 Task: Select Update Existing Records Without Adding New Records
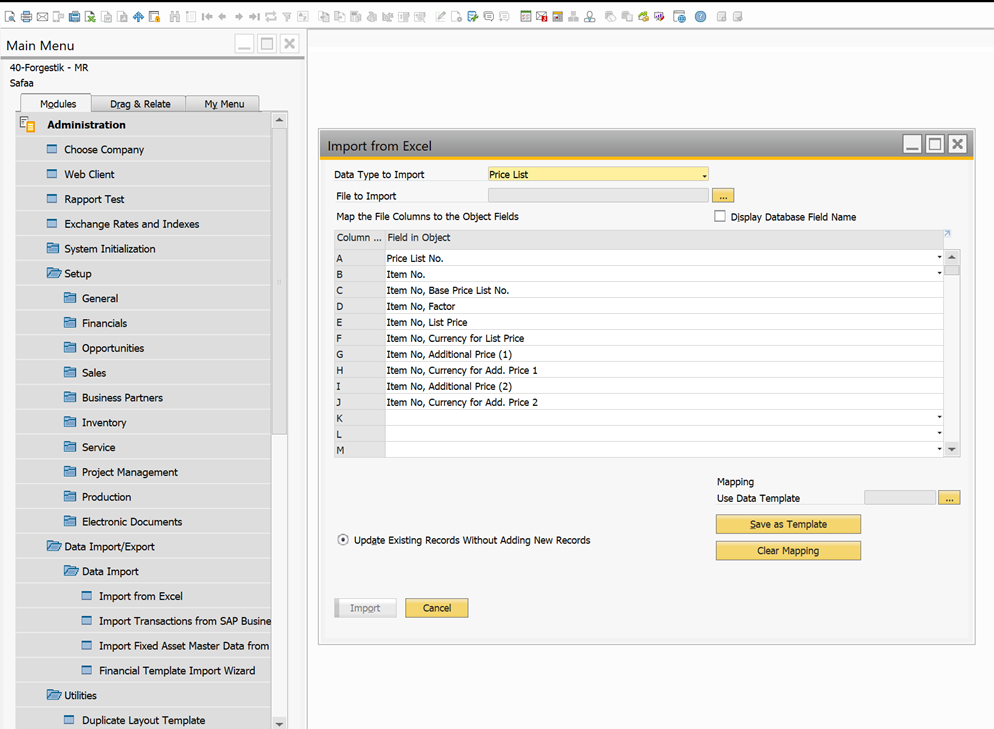click(342, 538)
